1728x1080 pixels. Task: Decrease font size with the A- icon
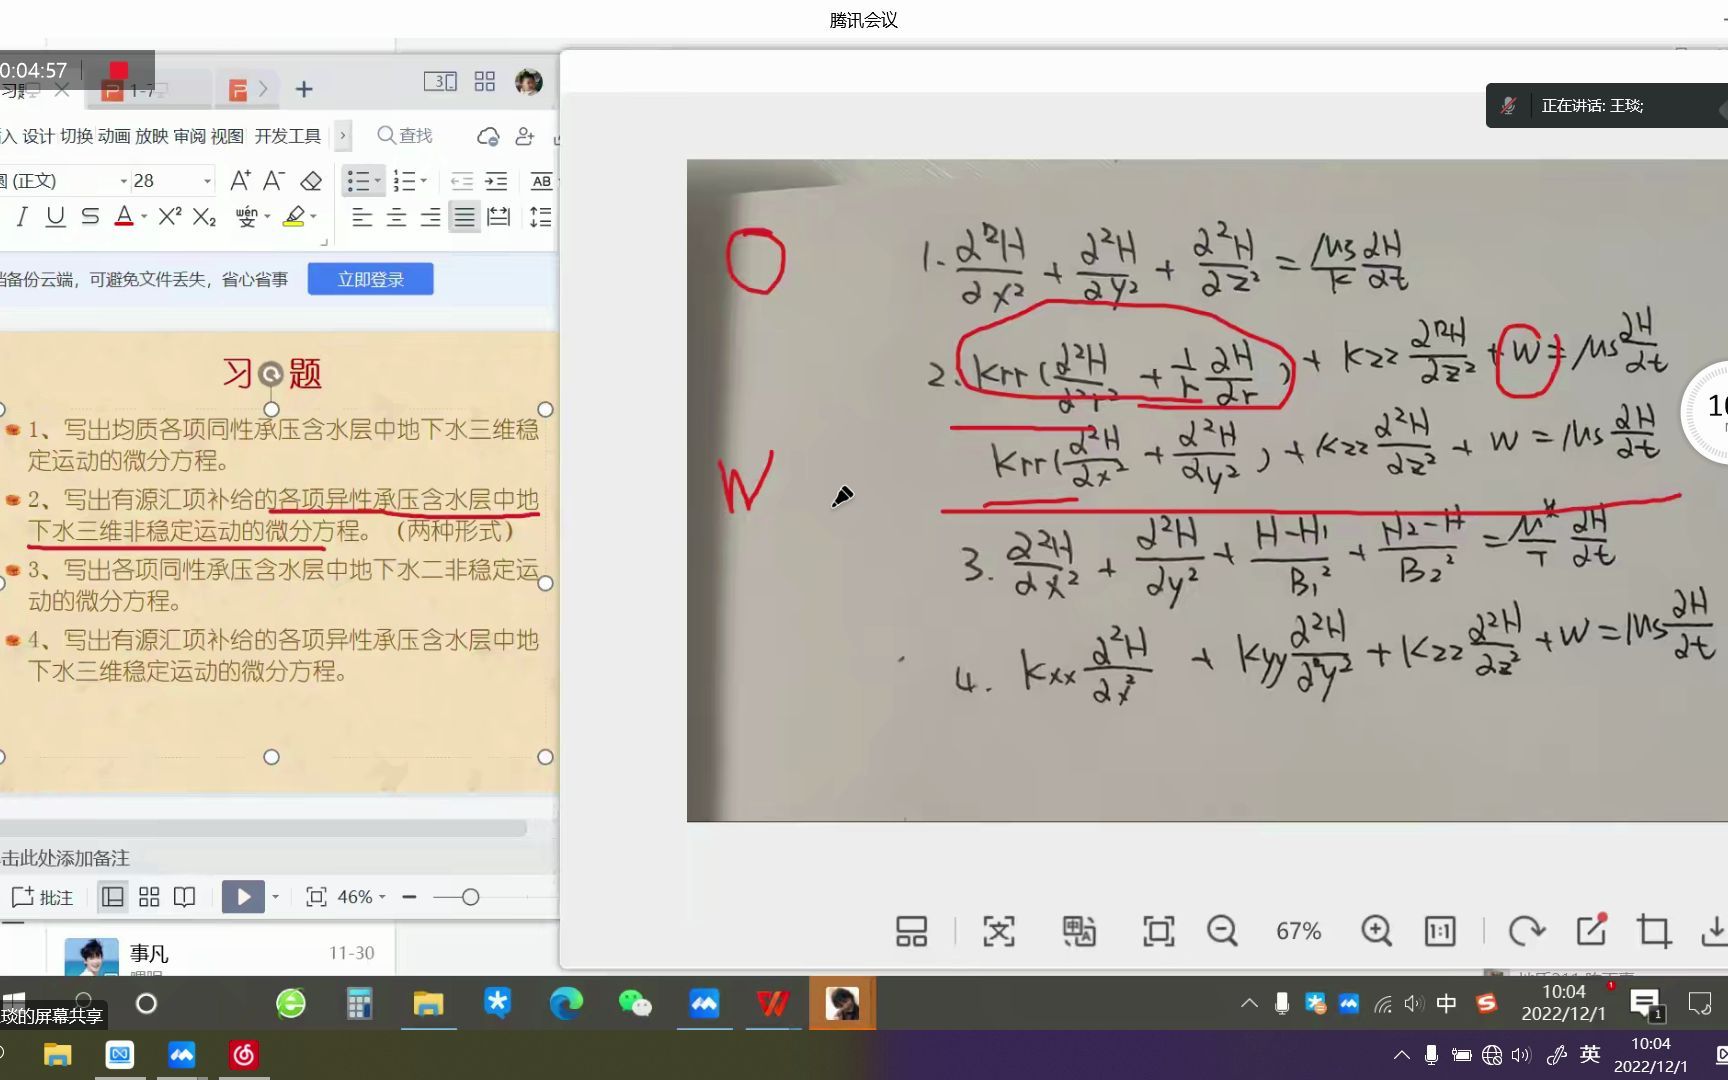click(x=274, y=181)
